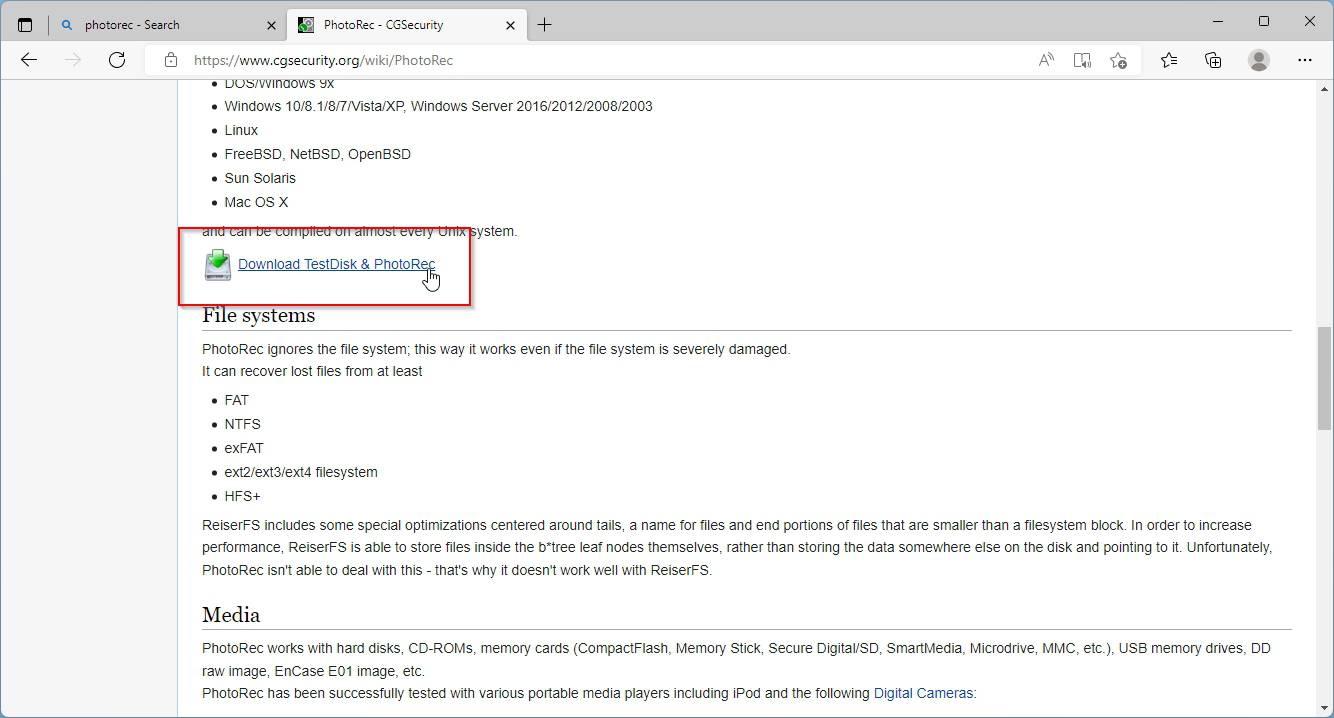Open the Download TestDisk & PhotoRec link
The height and width of the screenshot is (718, 1334).
coord(336,264)
